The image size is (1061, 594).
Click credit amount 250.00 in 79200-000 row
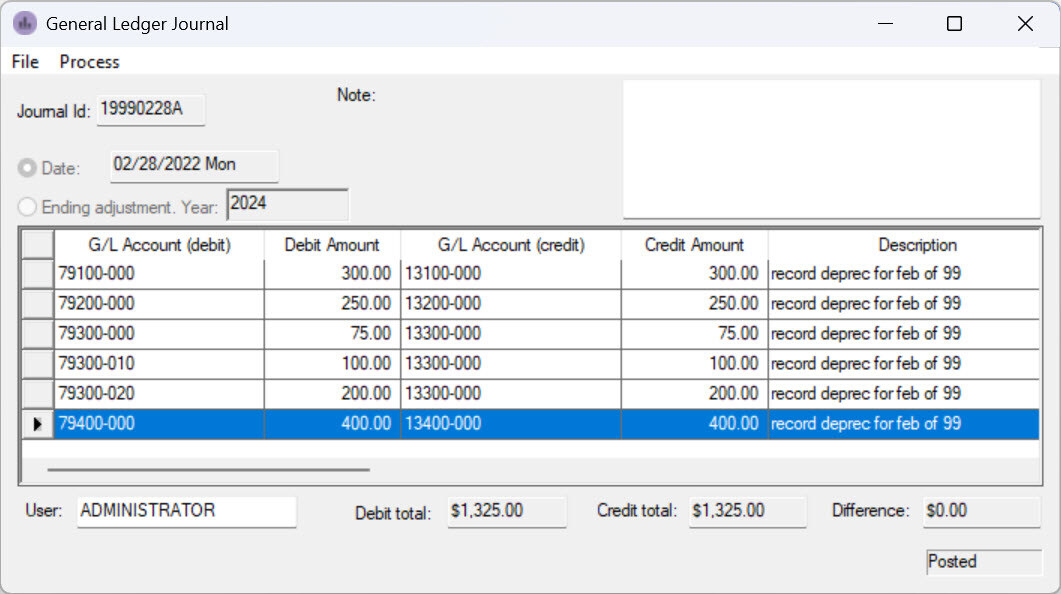point(694,304)
